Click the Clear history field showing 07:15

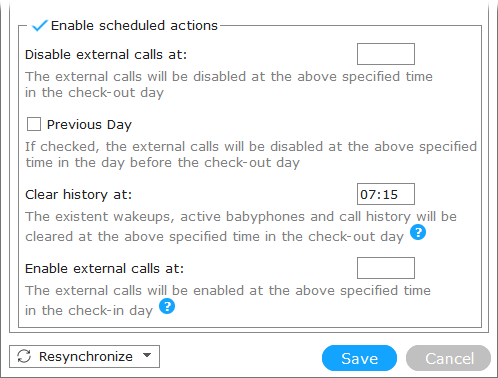point(386,194)
